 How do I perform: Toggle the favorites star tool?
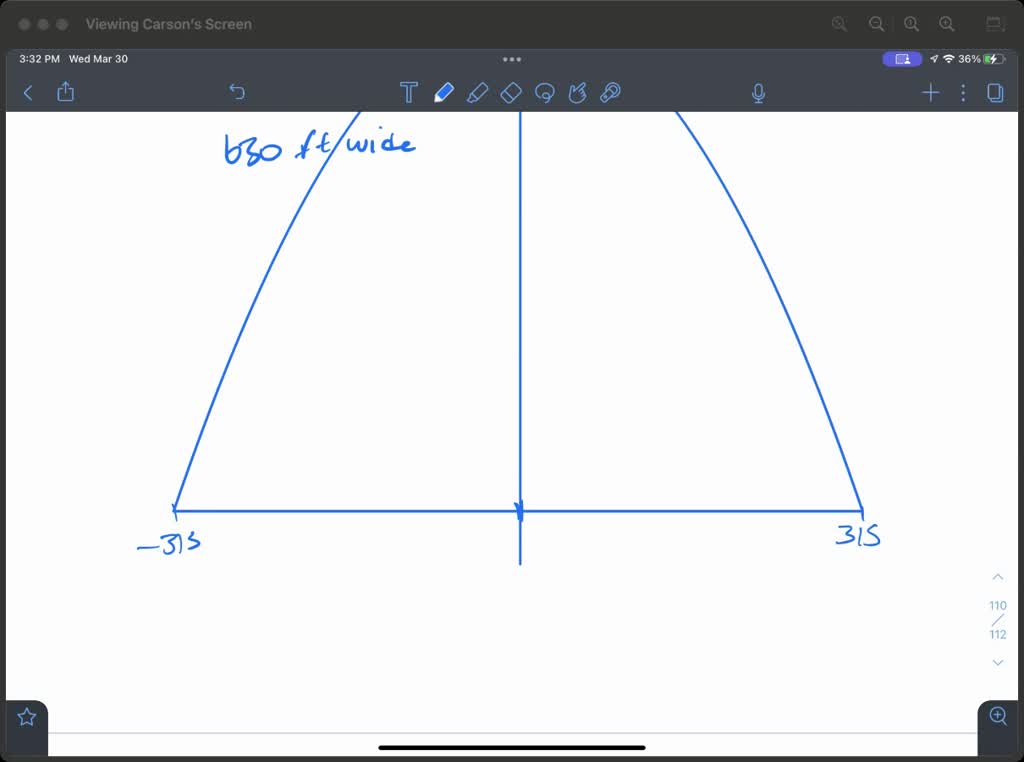coord(25,715)
